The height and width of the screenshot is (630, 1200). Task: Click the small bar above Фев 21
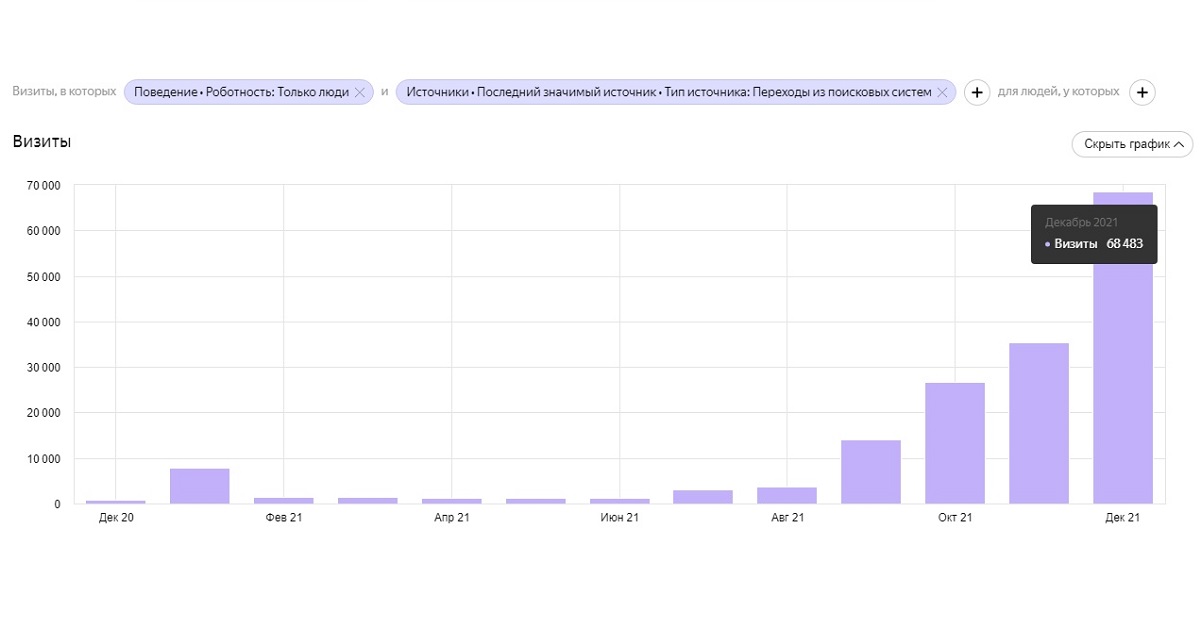point(284,499)
